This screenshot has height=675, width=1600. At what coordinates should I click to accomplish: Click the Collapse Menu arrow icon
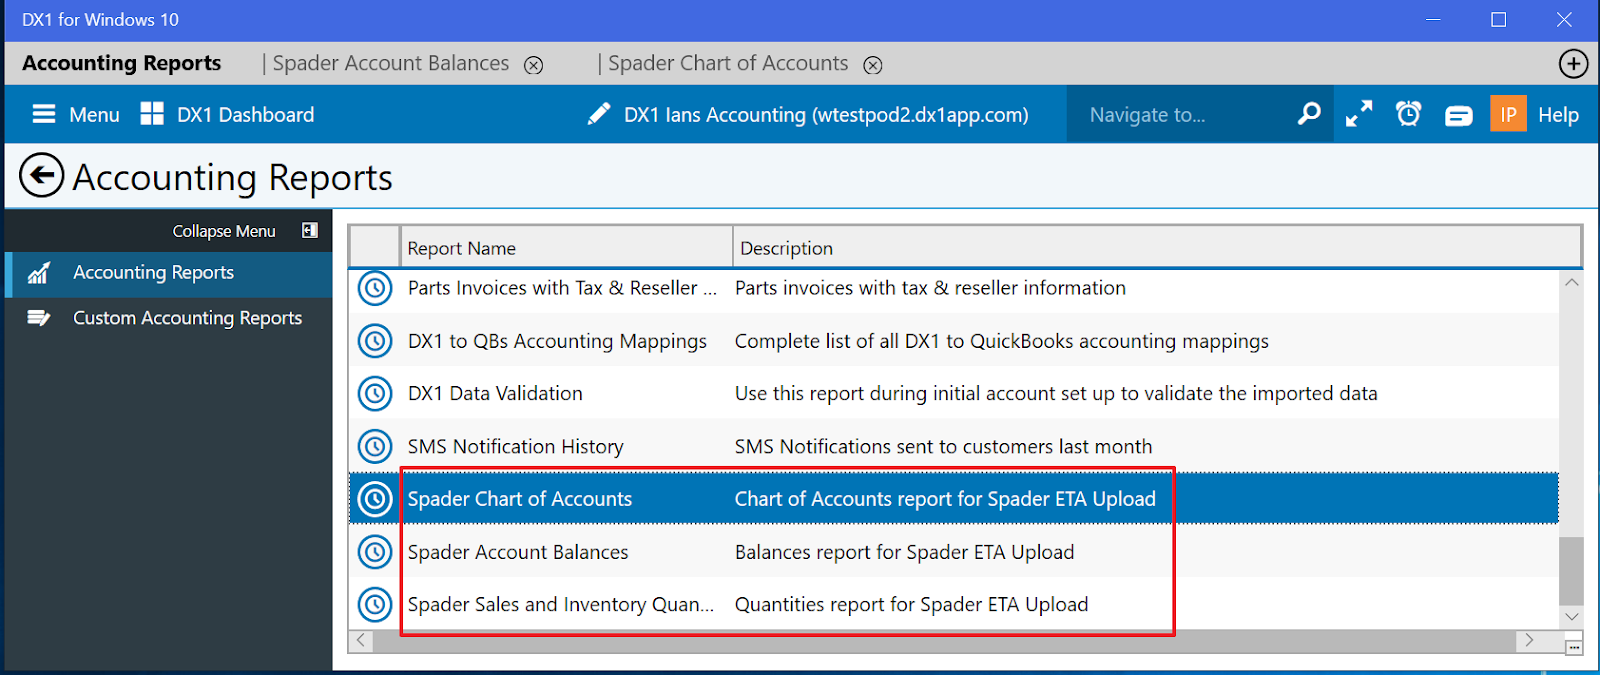tap(310, 230)
